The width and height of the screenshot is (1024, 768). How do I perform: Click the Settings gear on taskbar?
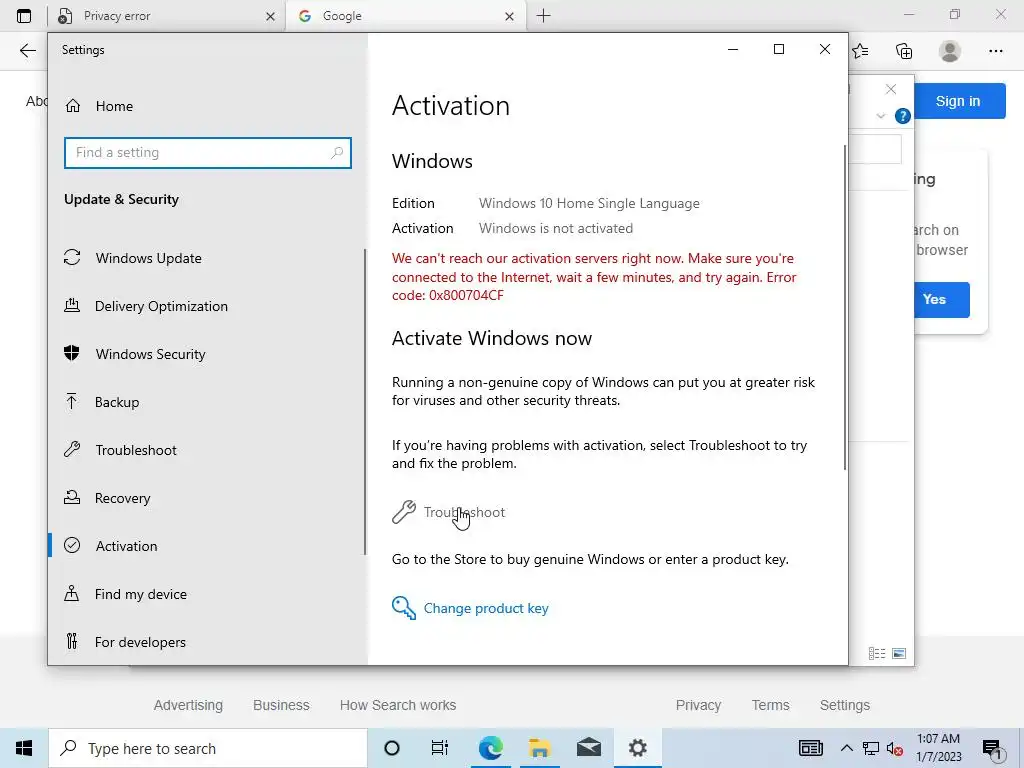tap(637, 748)
